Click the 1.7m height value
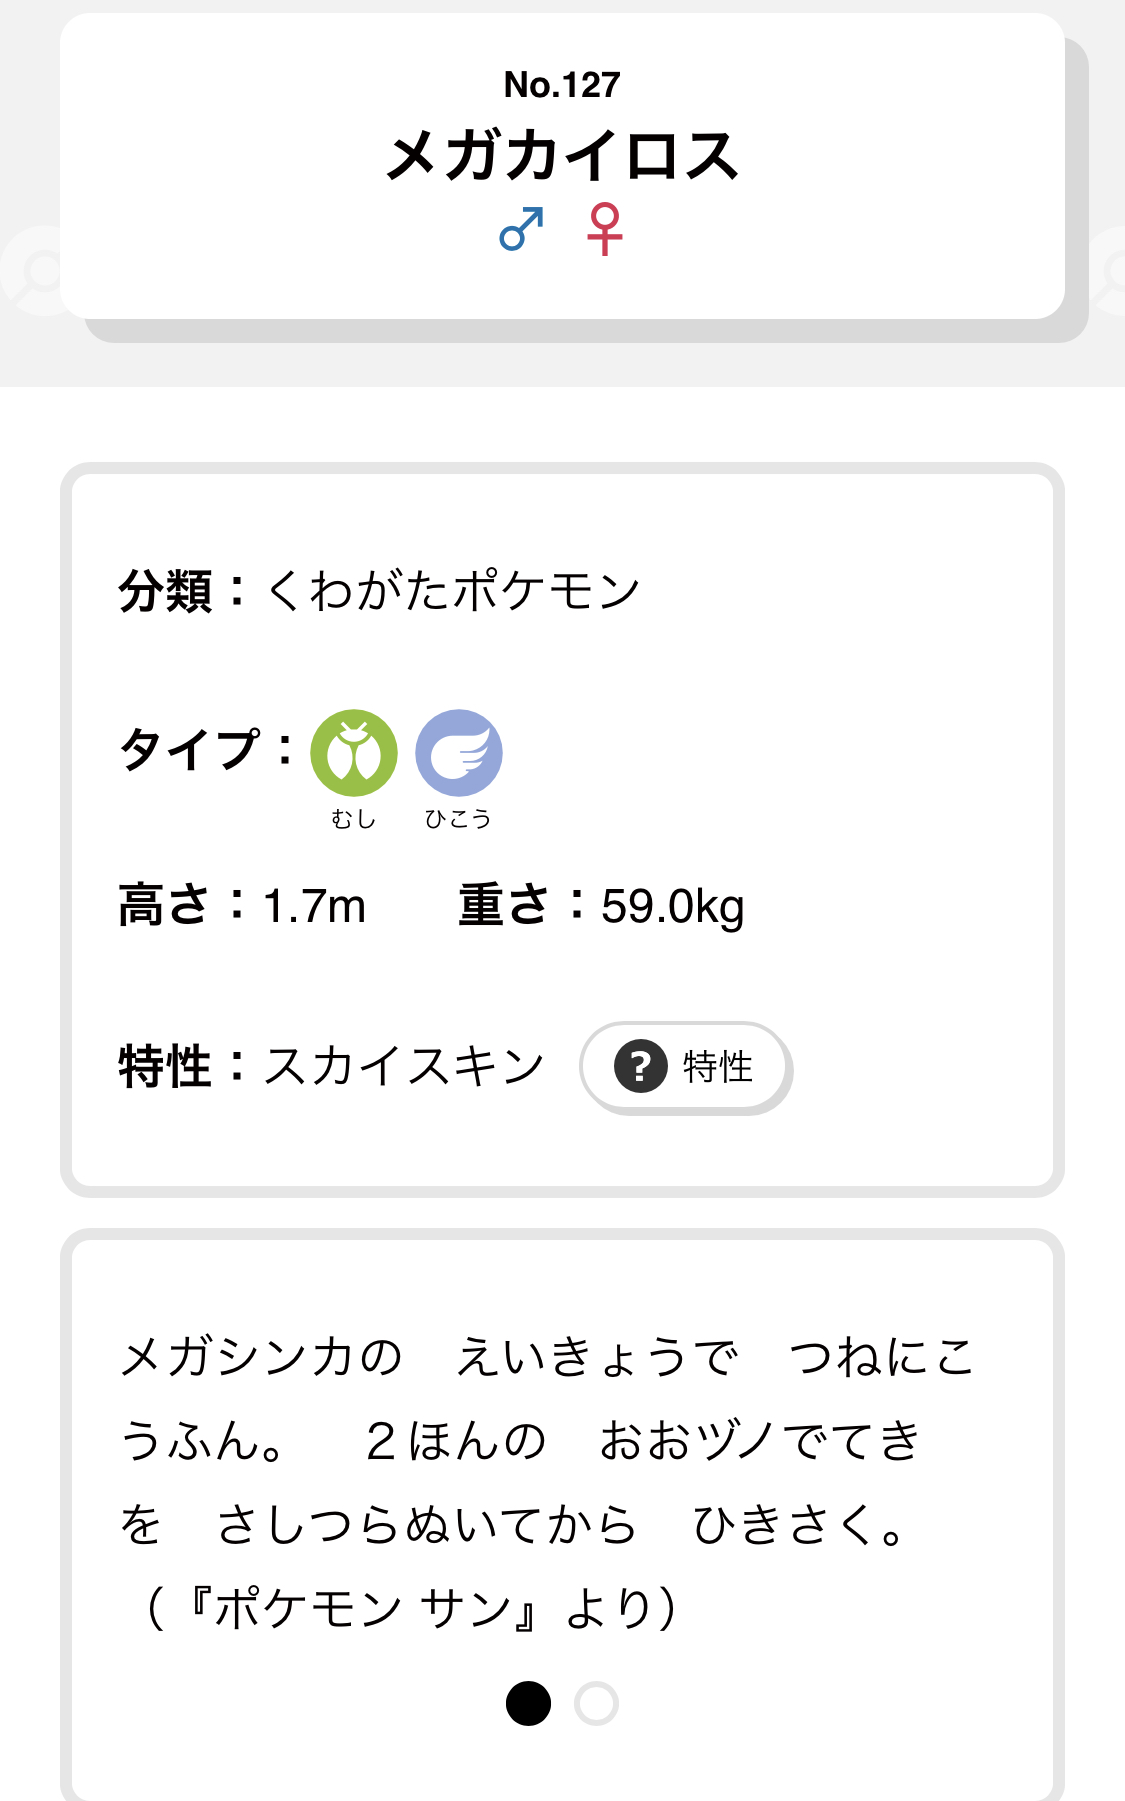This screenshot has height=1801, width=1125. pyautogui.click(x=314, y=907)
